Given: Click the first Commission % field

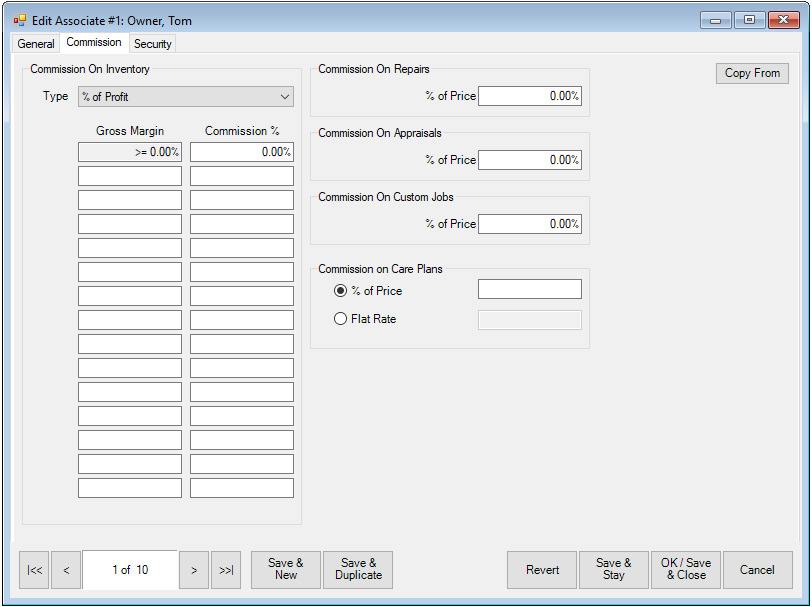Looking at the screenshot, I should pos(241,152).
